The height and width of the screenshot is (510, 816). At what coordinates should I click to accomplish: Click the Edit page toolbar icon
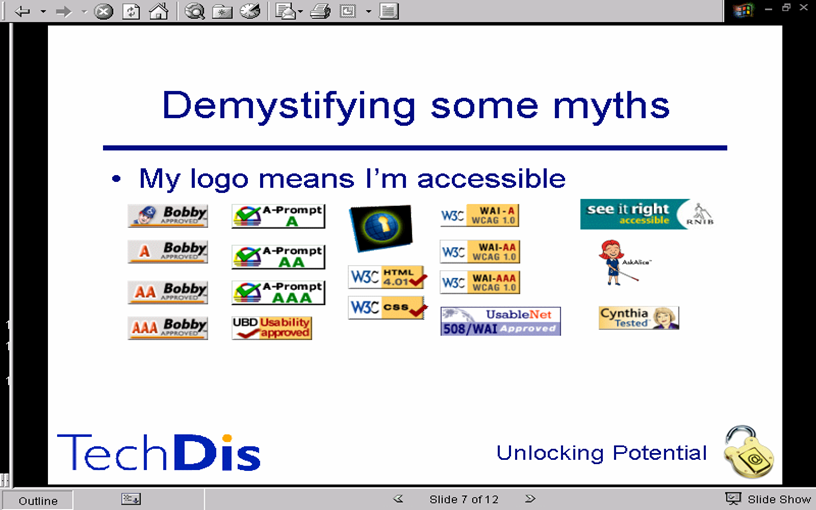tap(348, 11)
